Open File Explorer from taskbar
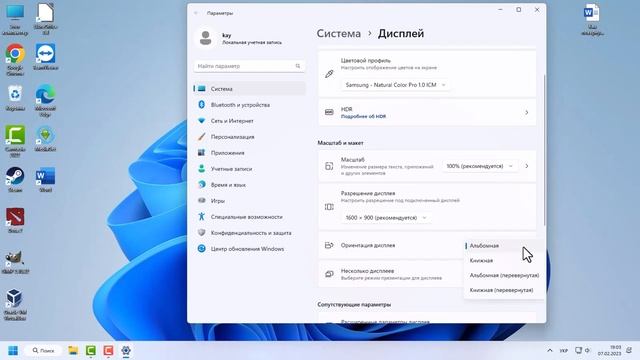Image resolution: width=640 pixels, height=360 pixels. [x=73, y=351]
